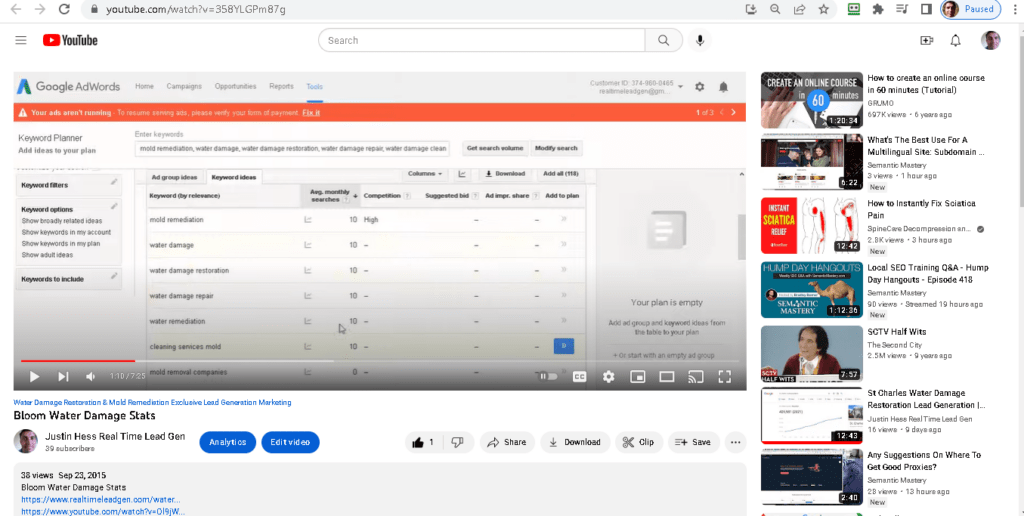Cast video to TV
The height and width of the screenshot is (516, 1024).
tap(696, 376)
